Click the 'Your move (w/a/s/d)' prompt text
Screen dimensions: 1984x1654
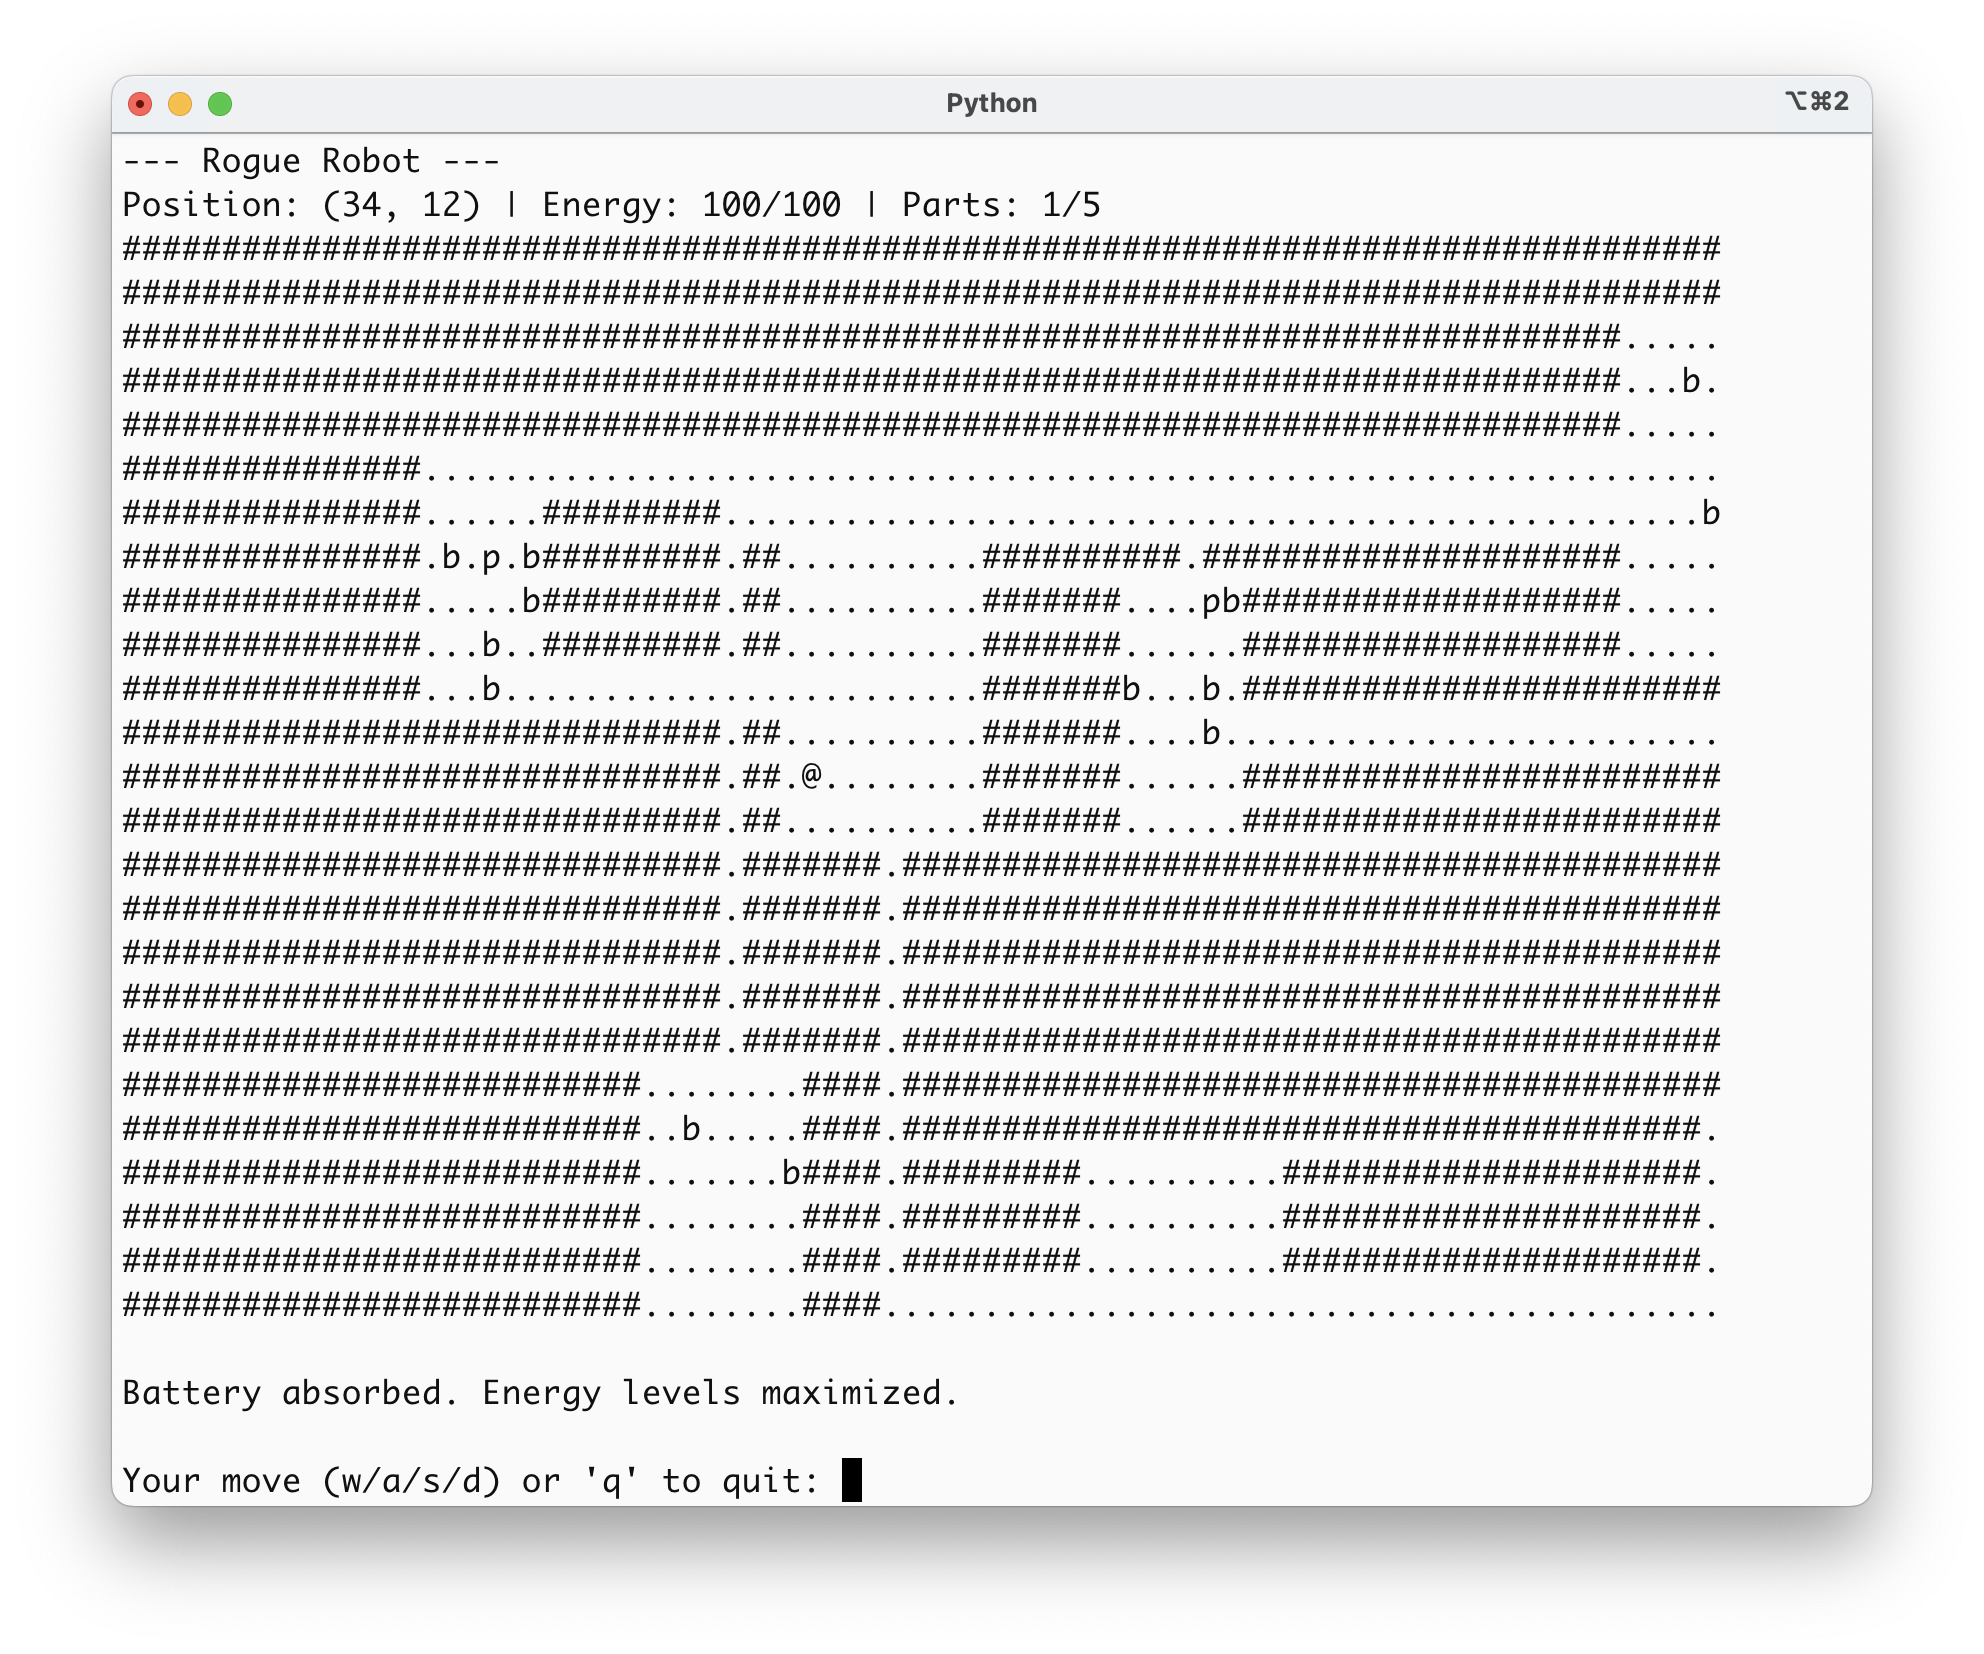click(x=311, y=1481)
